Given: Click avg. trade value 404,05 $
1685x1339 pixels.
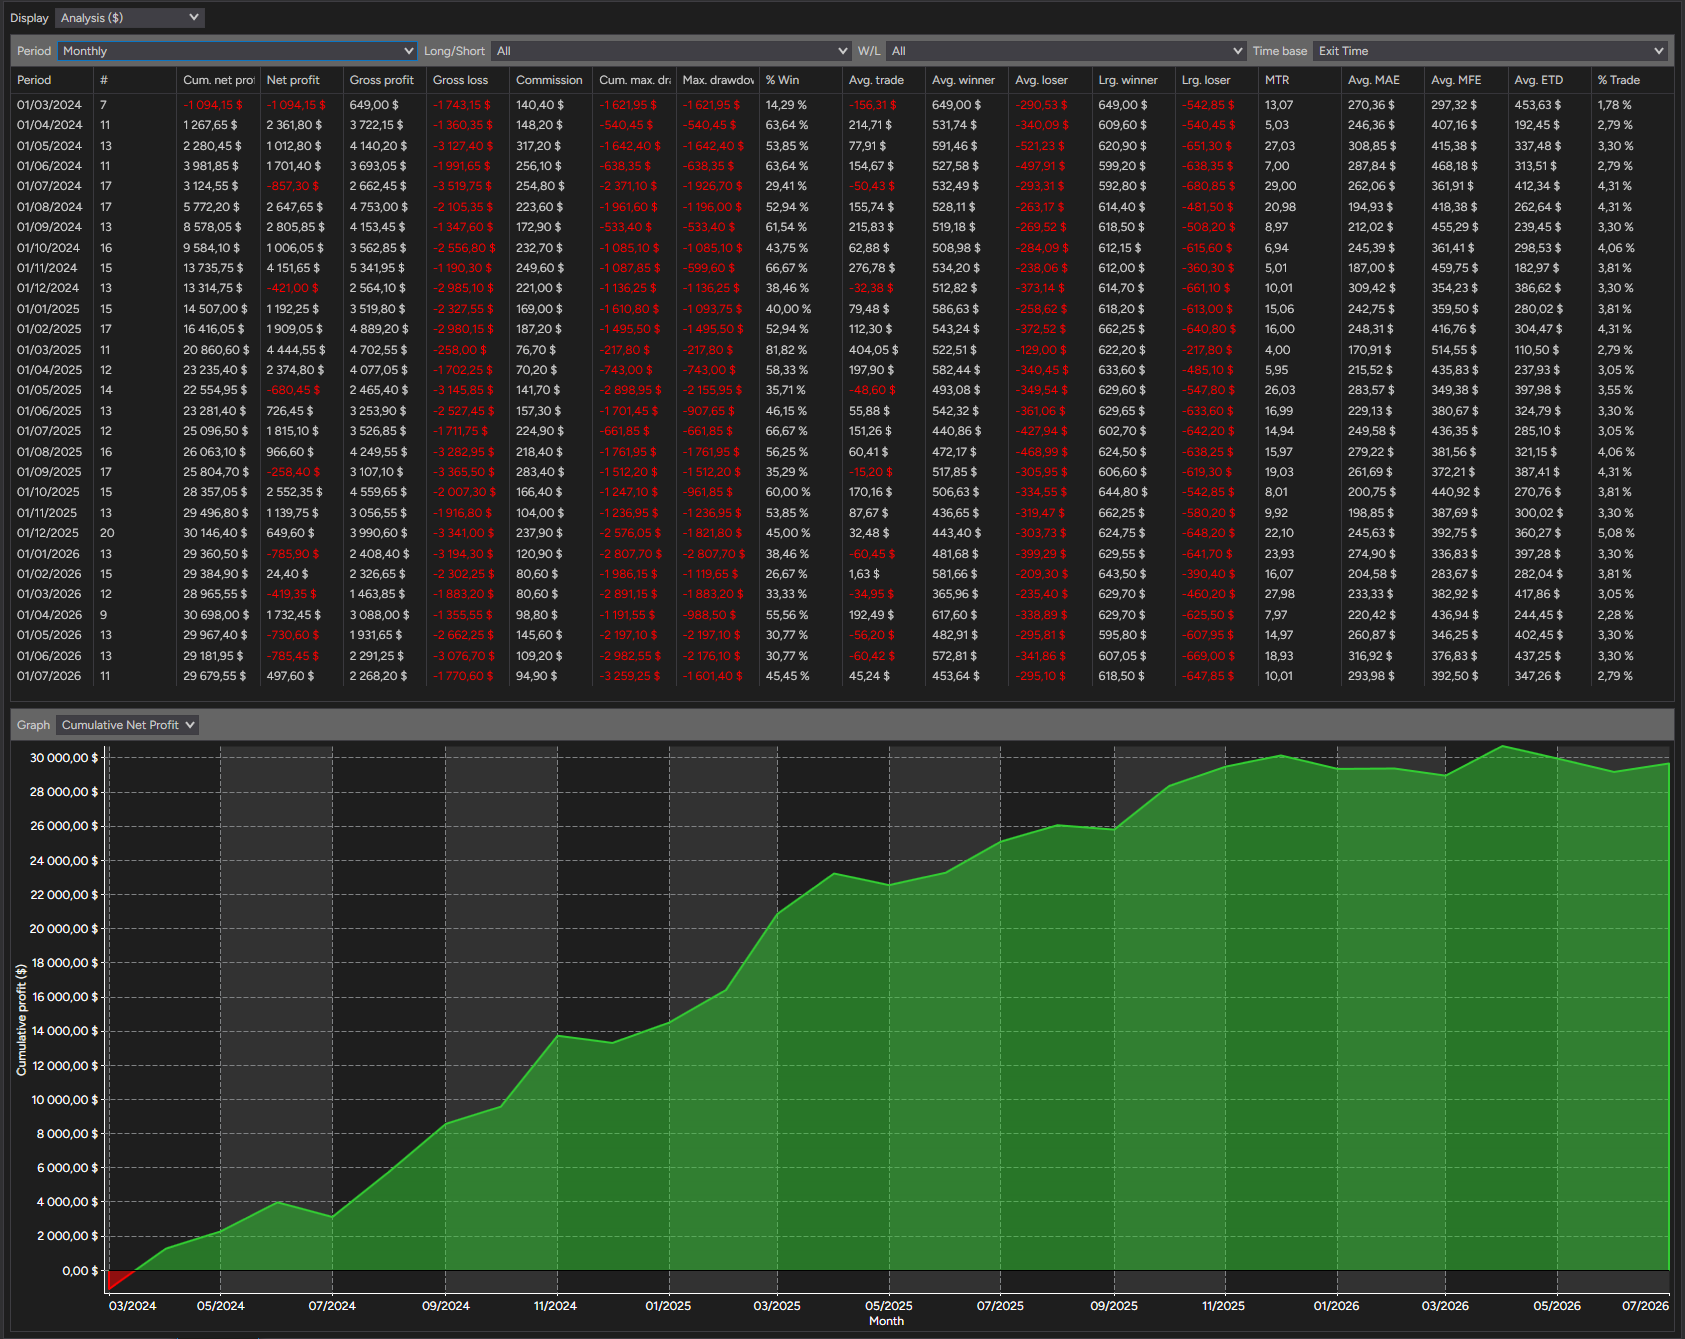Looking at the screenshot, I should point(873,350).
